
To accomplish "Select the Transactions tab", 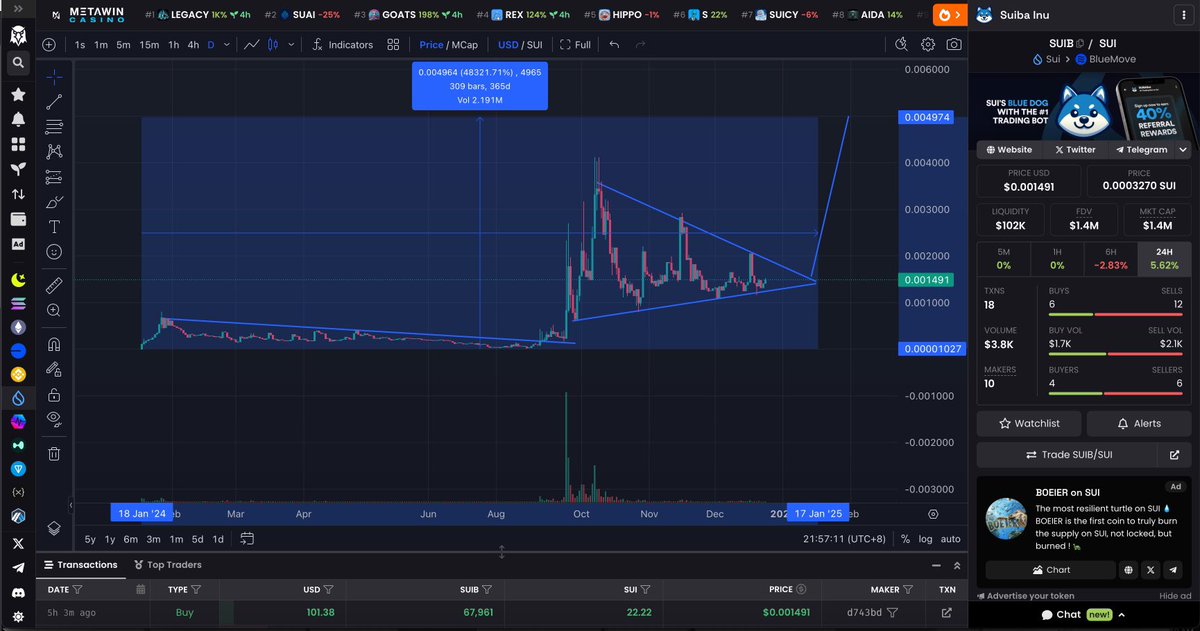I will point(80,565).
